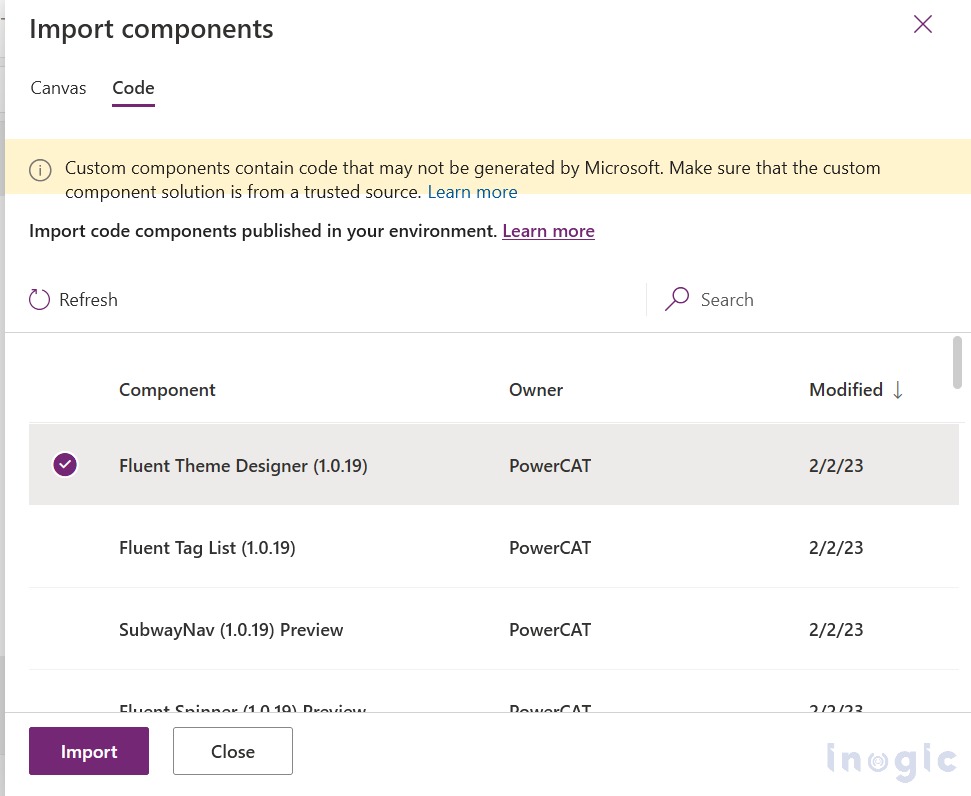971x796 pixels.
Task: Click the info icon in the warning banner
Action: pyautogui.click(x=40, y=170)
